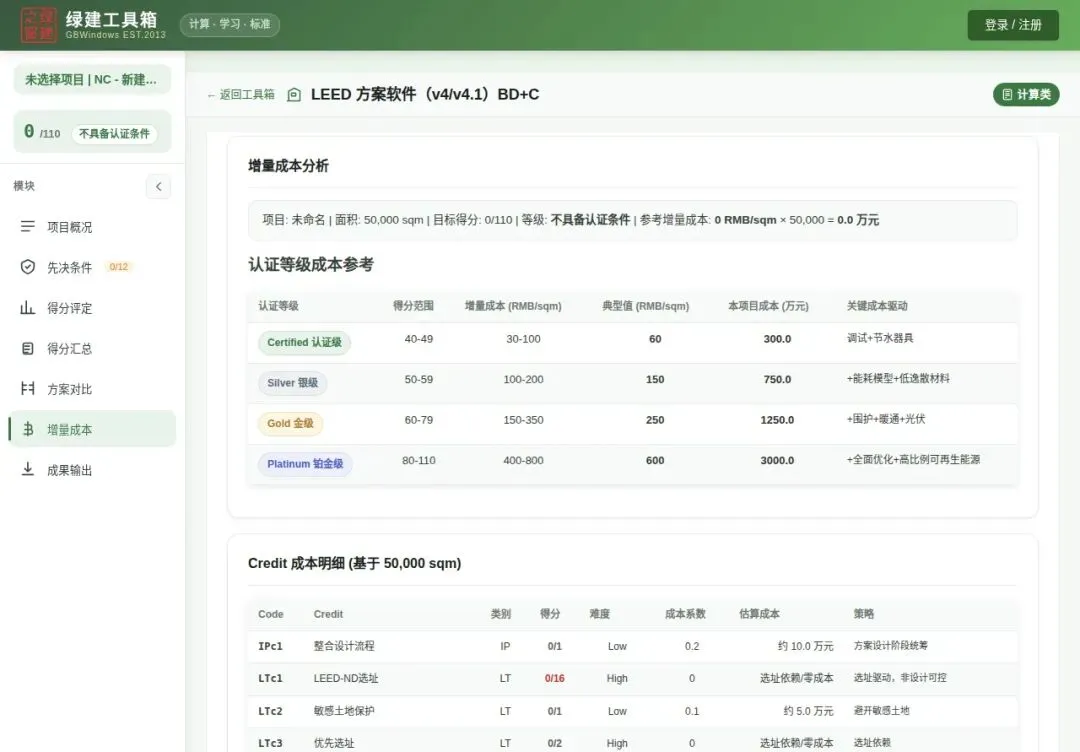The width and height of the screenshot is (1080, 752).
Task: Click the 登录 / 注册 button
Action: coord(1012,25)
